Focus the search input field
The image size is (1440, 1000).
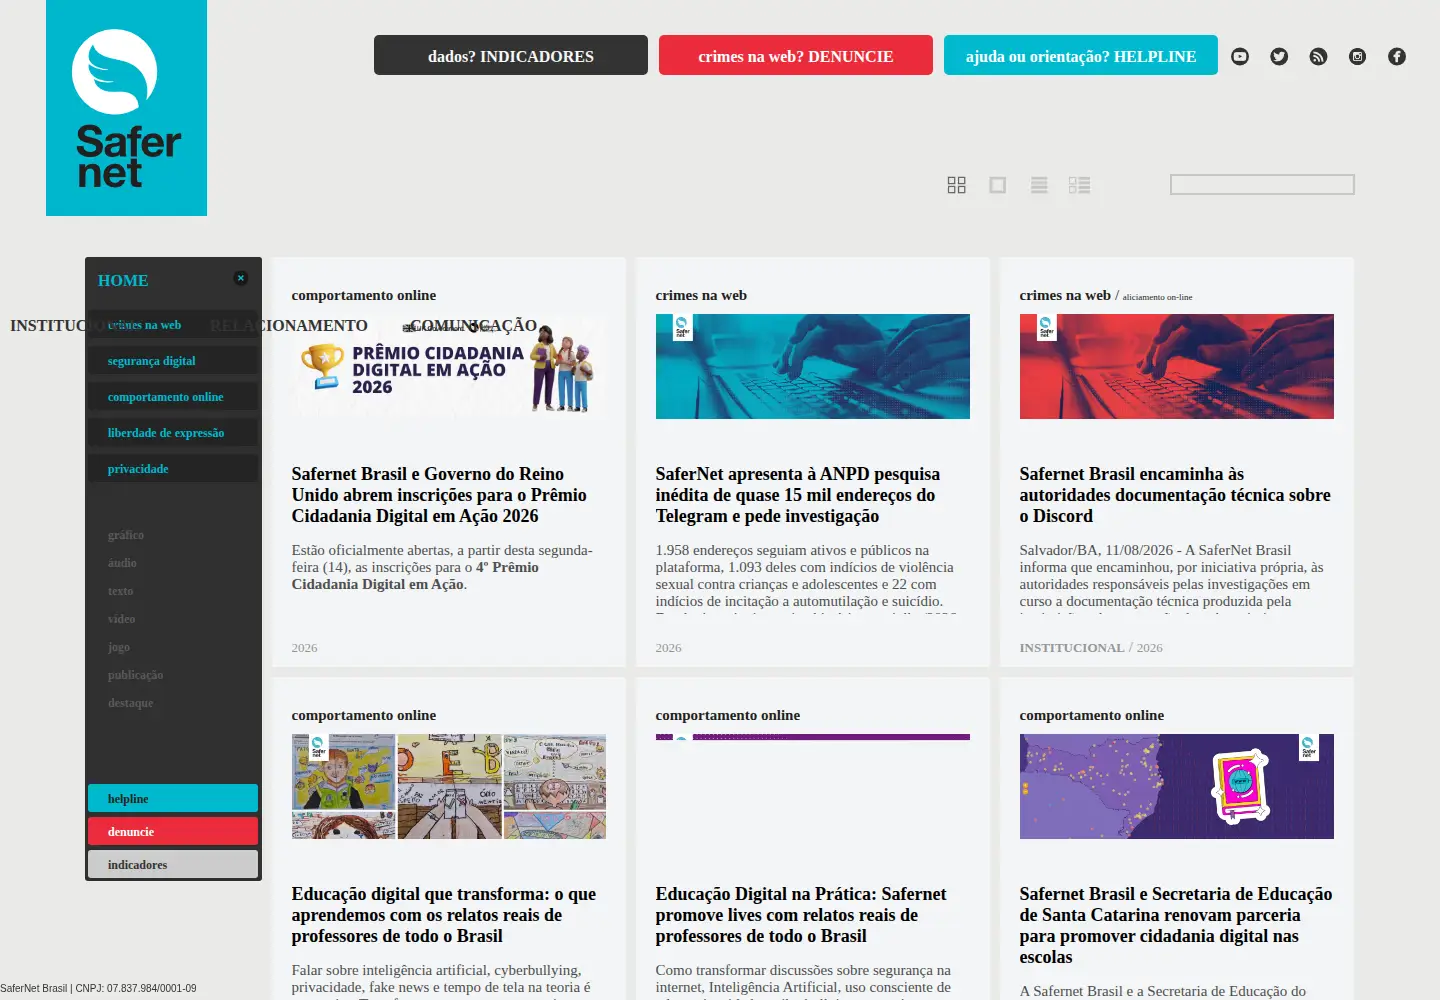[1262, 185]
